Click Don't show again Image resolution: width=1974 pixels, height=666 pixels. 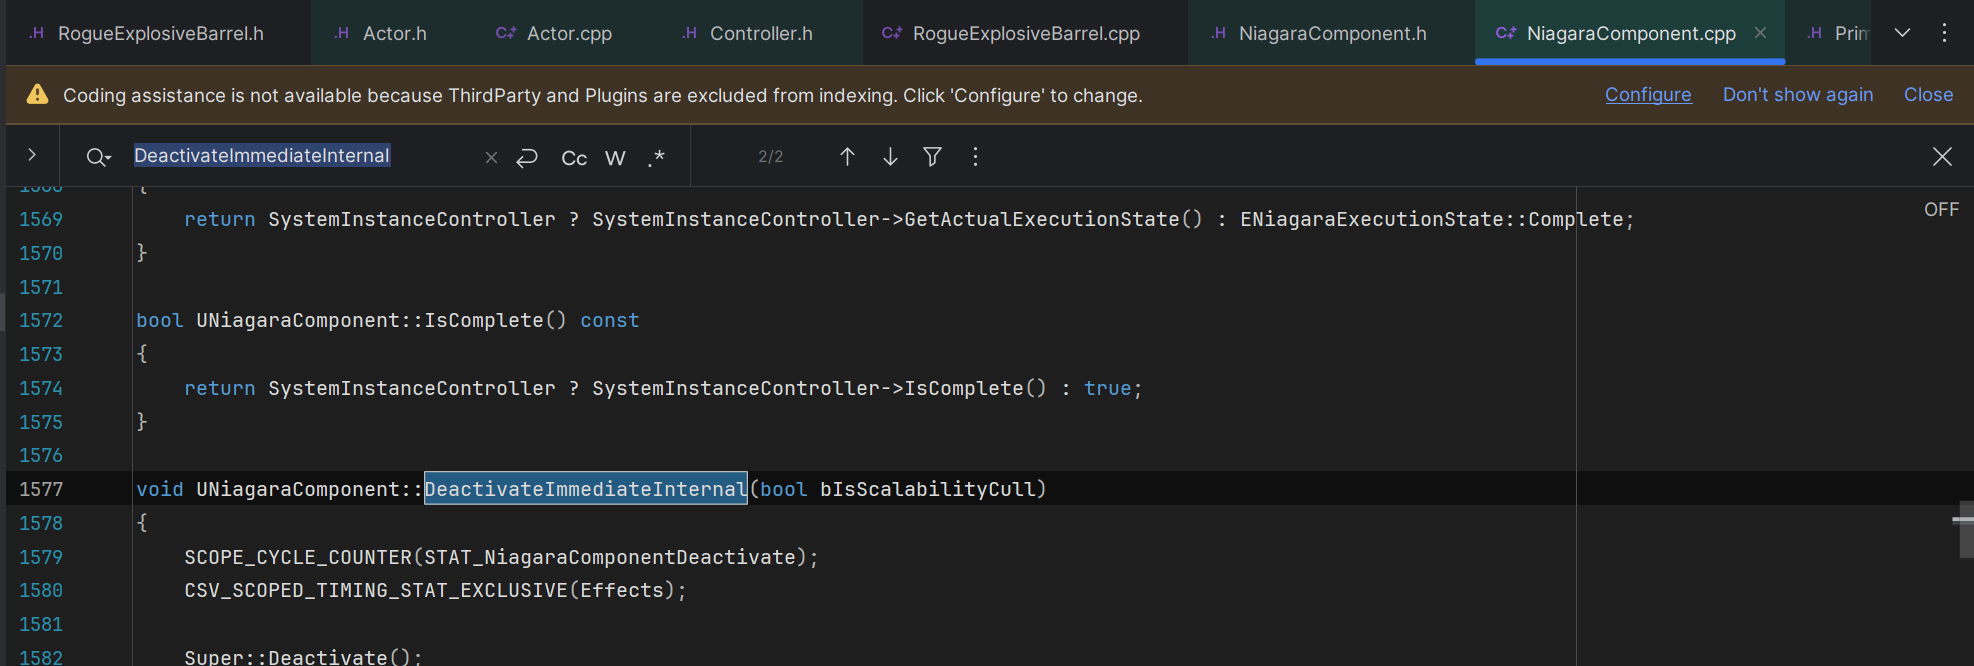click(x=1797, y=94)
